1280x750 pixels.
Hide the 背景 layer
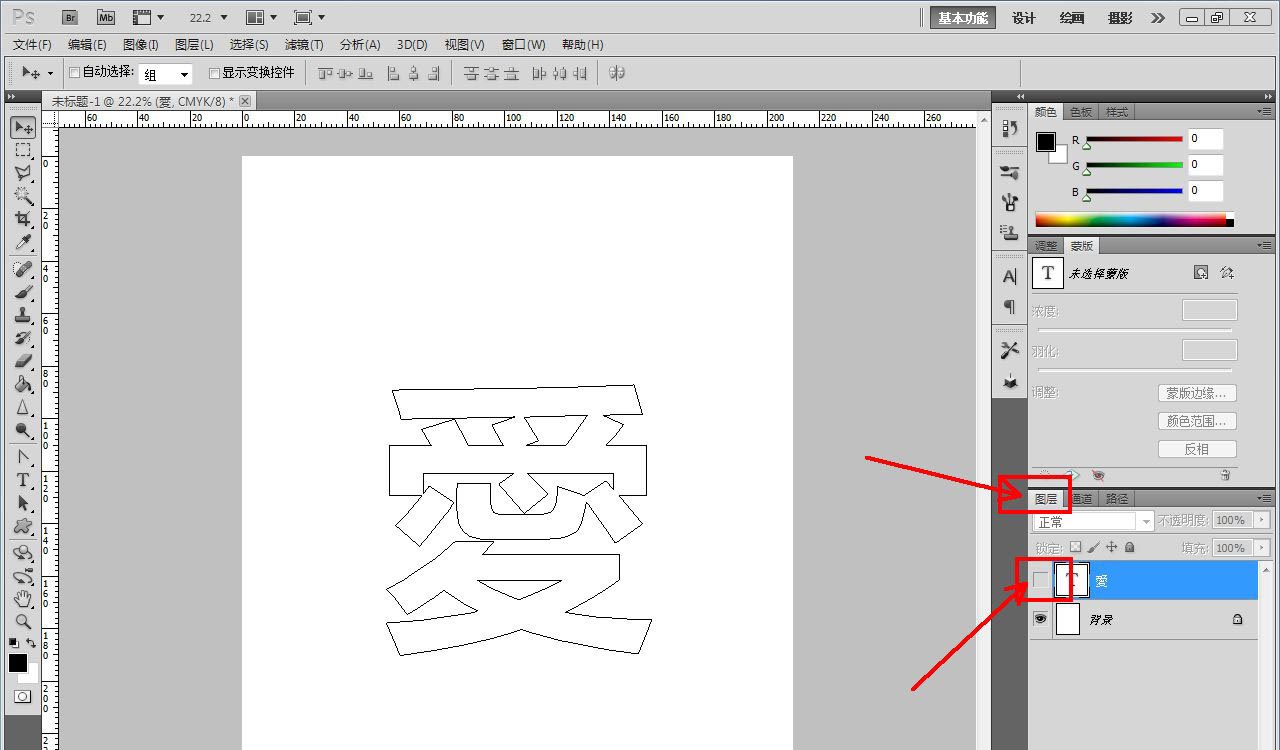coord(1041,619)
